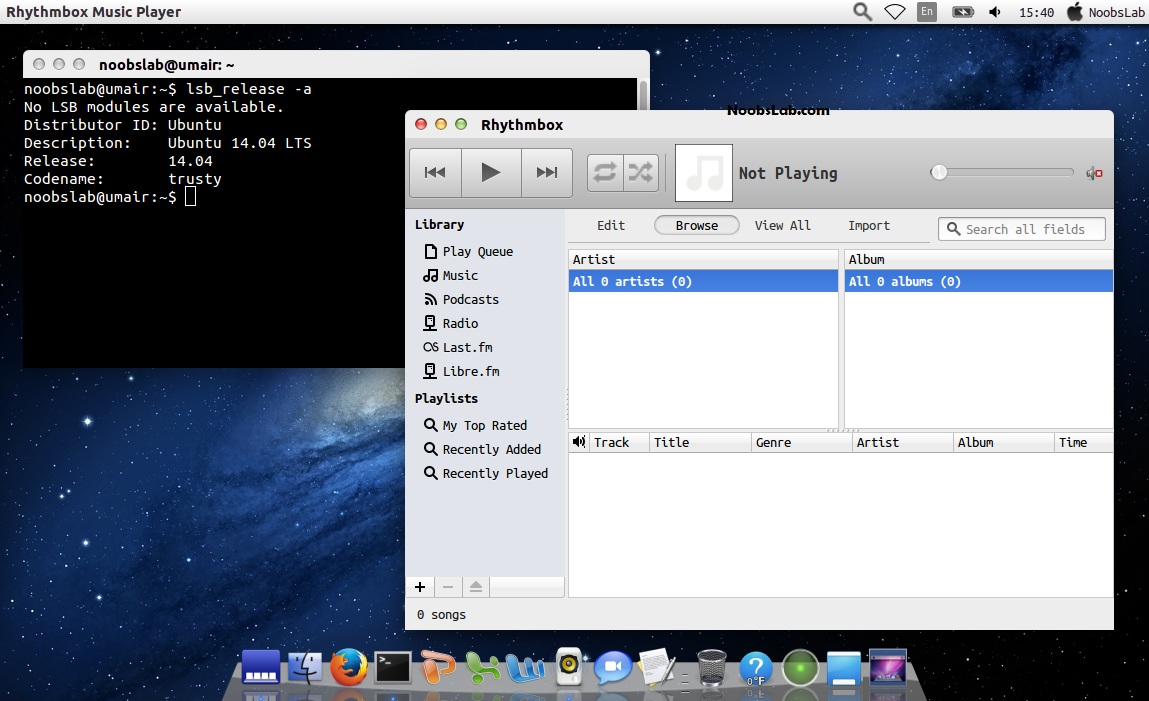This screenshot has height=701, width=1149.
Task: Focus the Search all fields box
Action: pos(1021,229)
